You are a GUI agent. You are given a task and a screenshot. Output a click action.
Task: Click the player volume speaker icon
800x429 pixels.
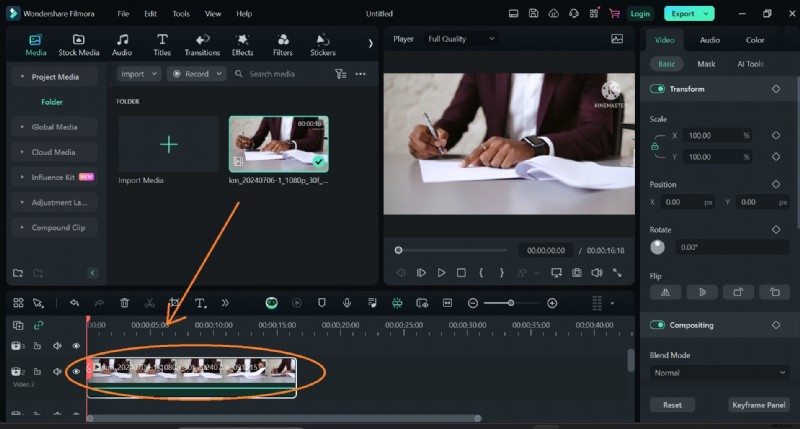click(x=597, y=273)
